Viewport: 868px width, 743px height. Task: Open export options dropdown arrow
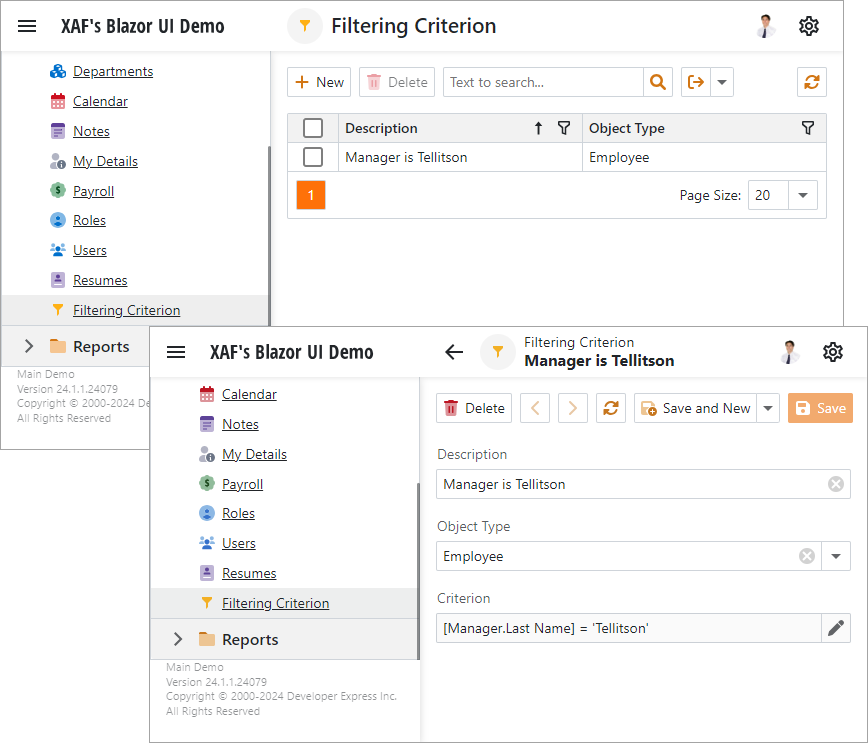pos(722,82)
